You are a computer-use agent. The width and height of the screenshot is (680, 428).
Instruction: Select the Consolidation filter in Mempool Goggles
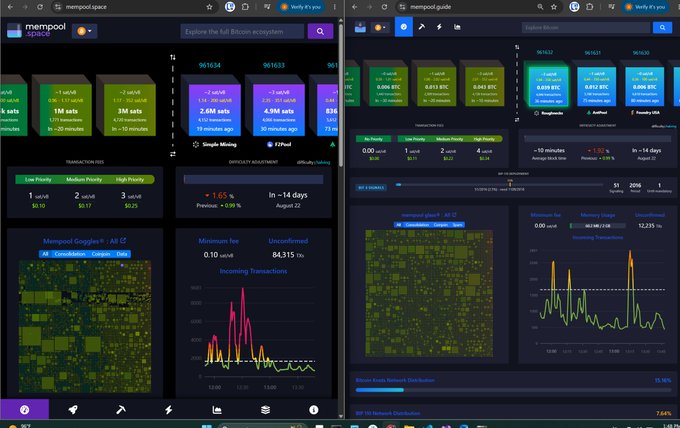[x=70, y=254]
